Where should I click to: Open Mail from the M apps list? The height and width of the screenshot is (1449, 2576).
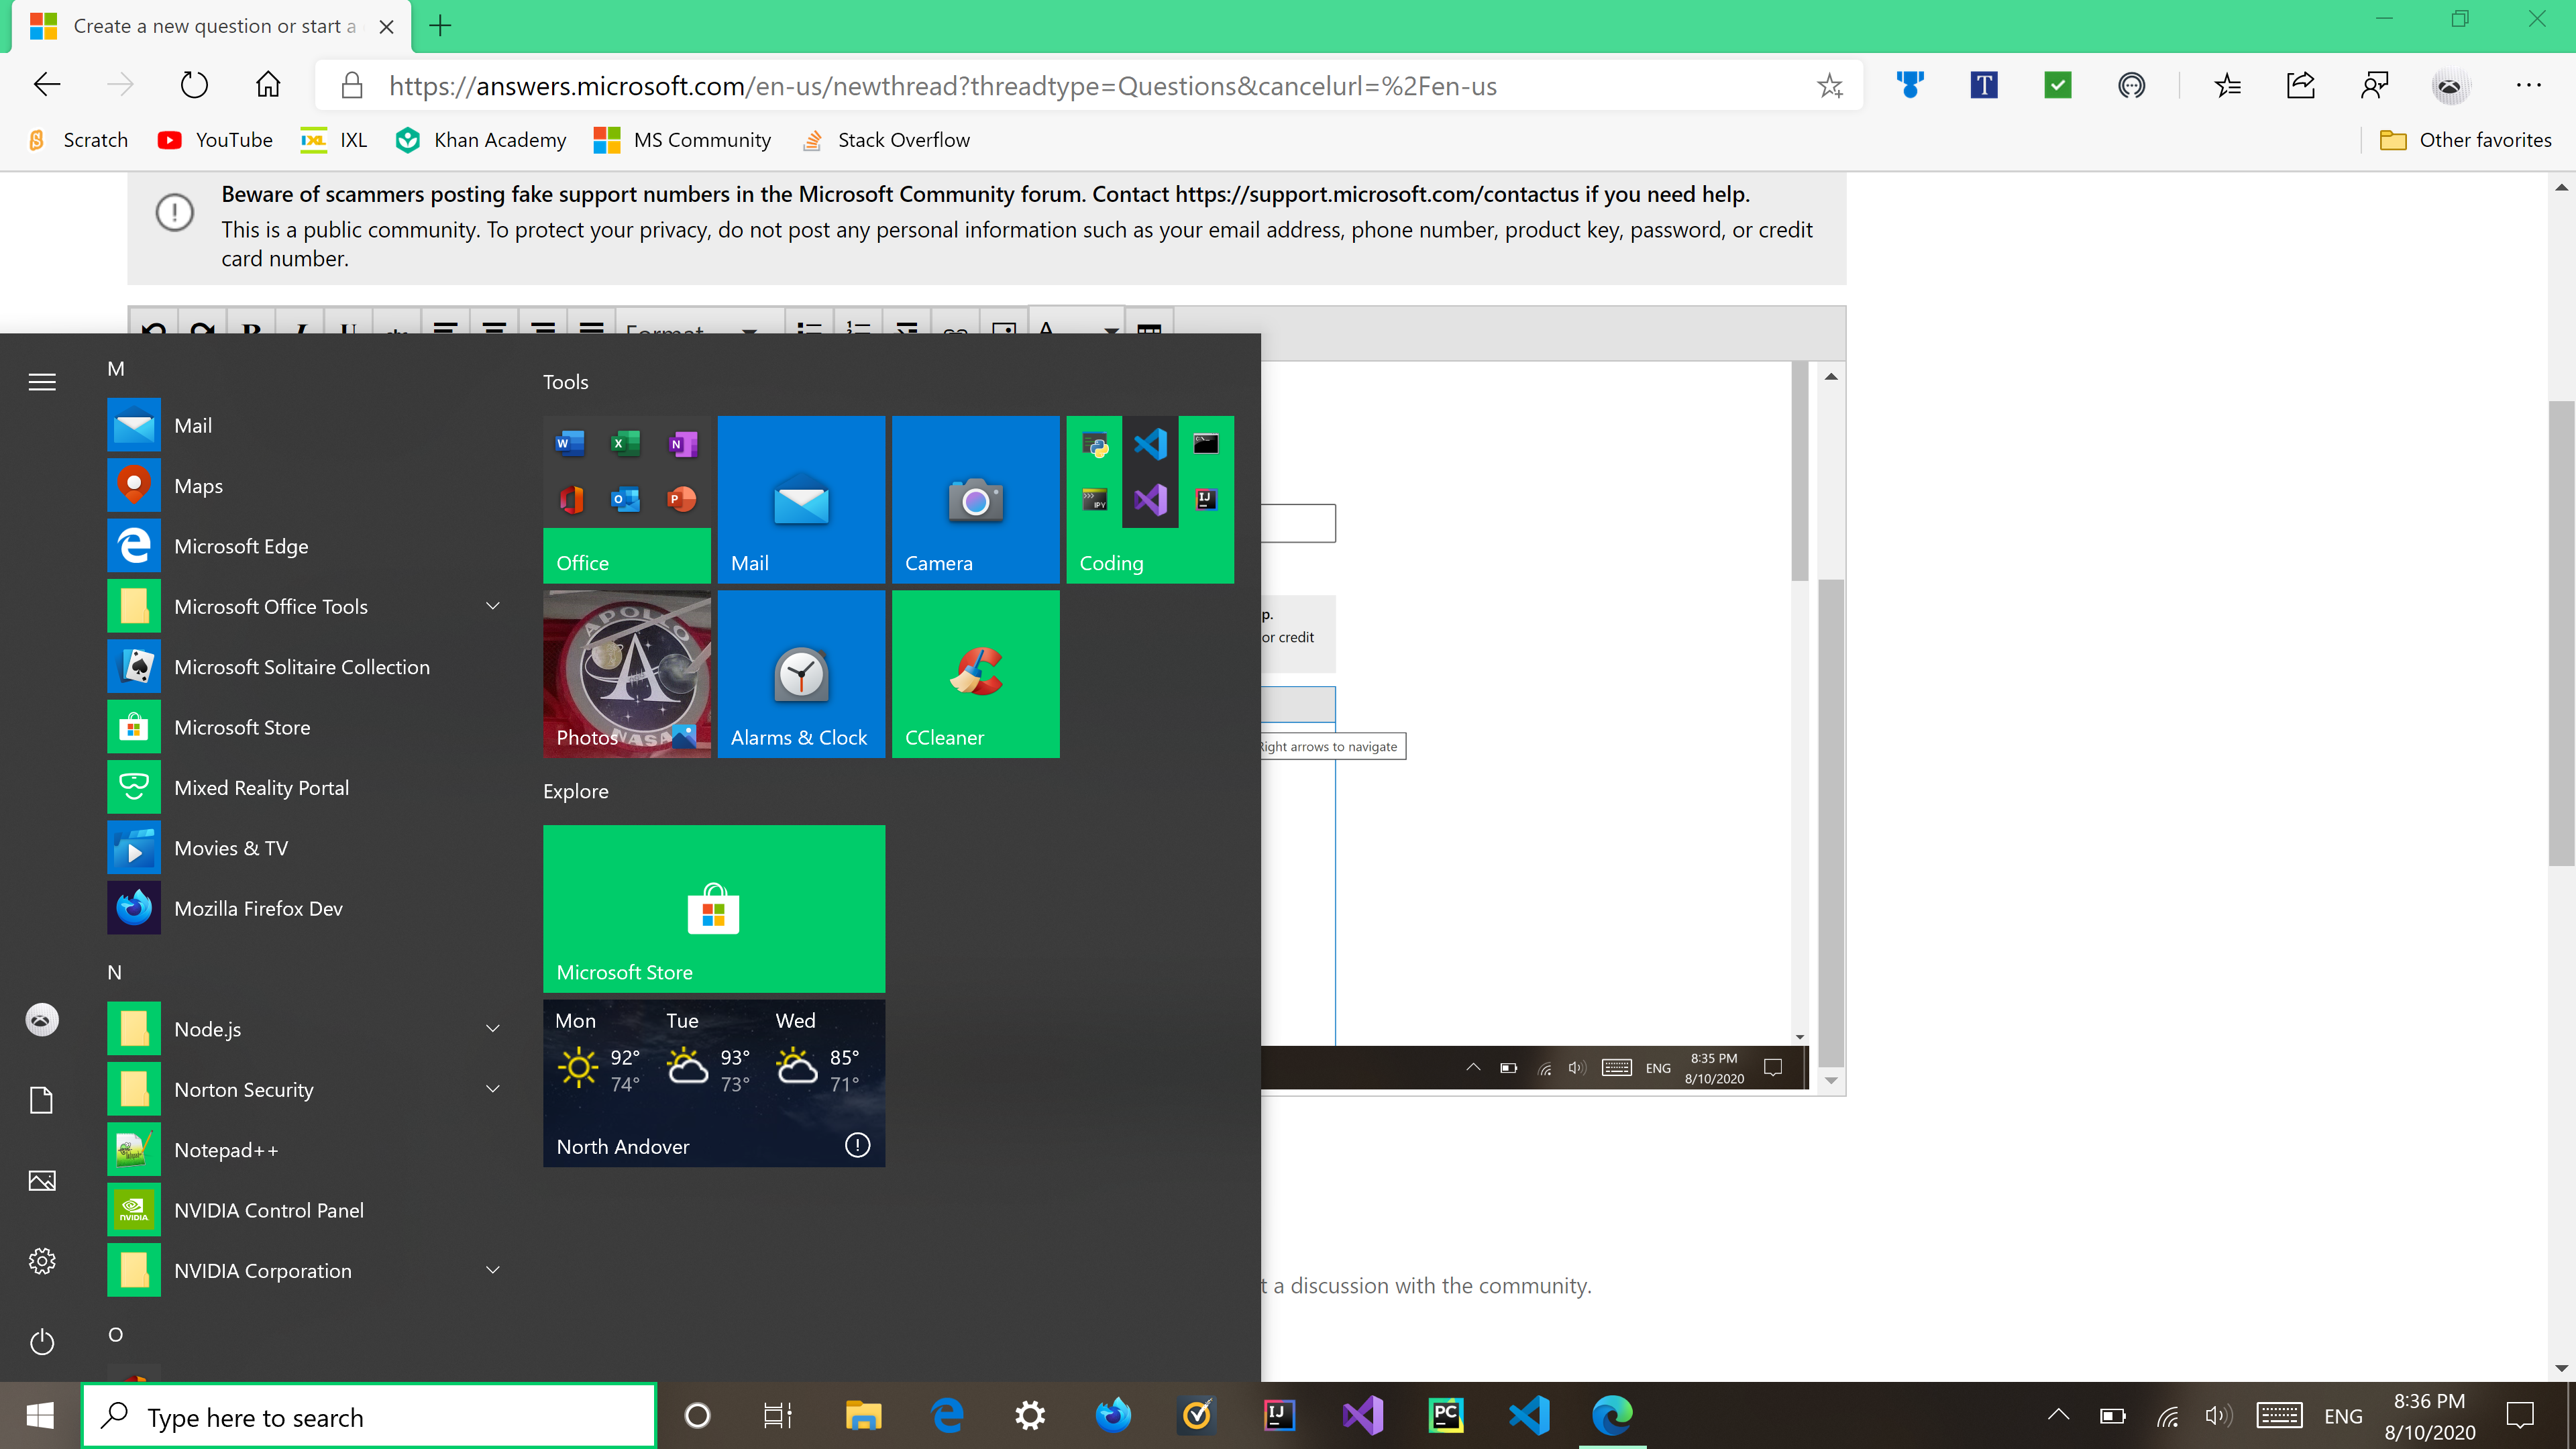(x=305, y=425)
